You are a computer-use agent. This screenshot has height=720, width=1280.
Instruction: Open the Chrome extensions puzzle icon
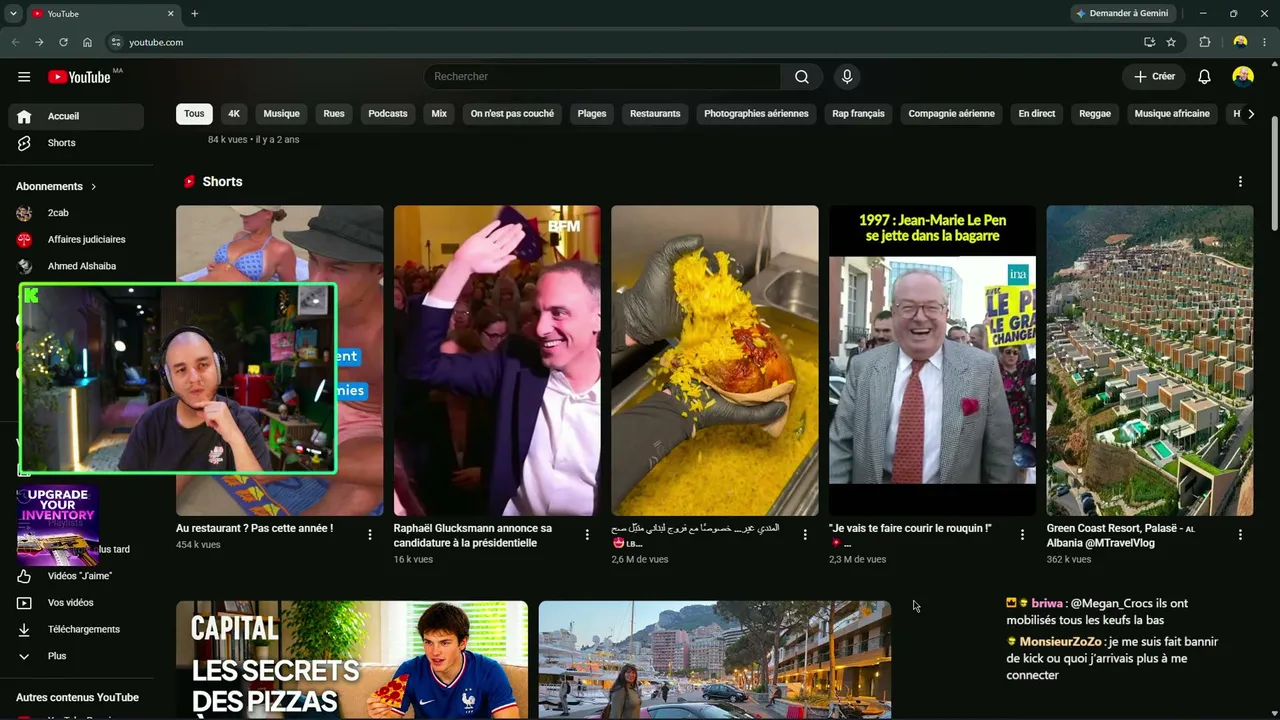(x=1205, y=42)
